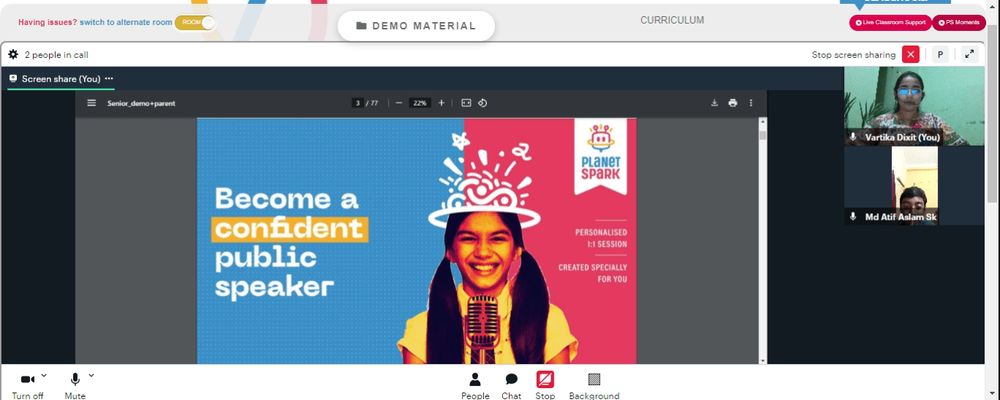Download the Senior_demo+parent PDF

[714, 103]
